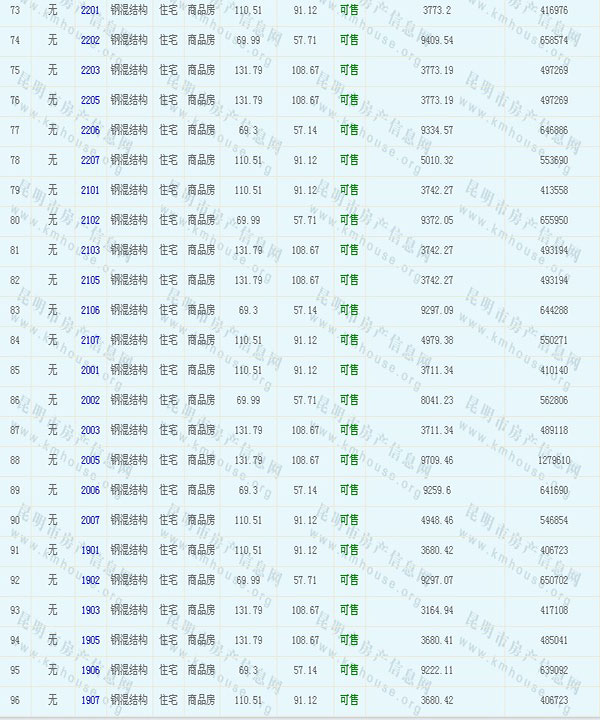This screenshot has width=600, height=720.
Task: Open room 2001 link
Action: coord(90,370)
